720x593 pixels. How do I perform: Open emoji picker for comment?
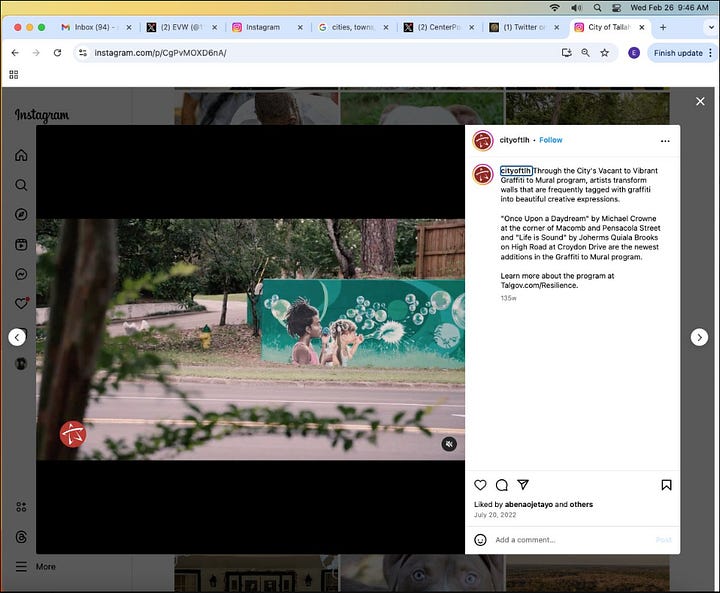tap(480, 540)
